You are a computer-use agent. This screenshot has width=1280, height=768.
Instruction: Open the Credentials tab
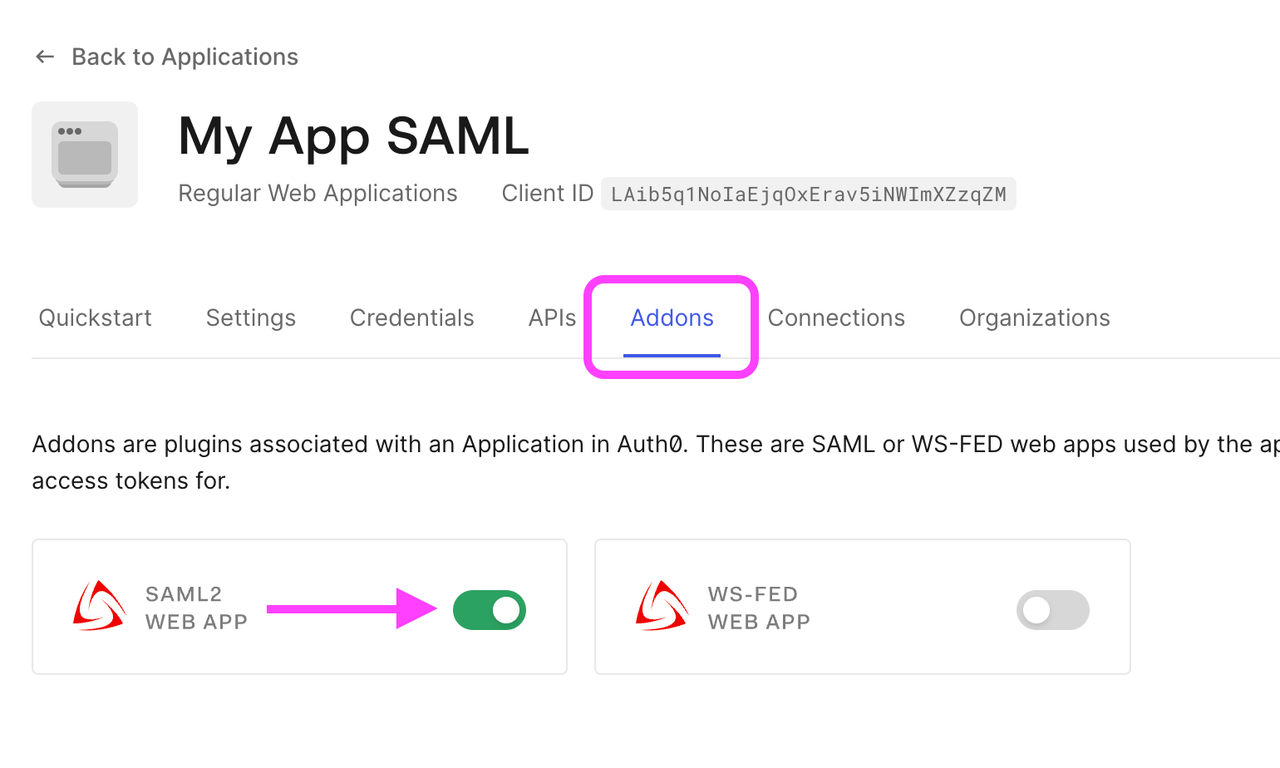(x=411, y=317)
